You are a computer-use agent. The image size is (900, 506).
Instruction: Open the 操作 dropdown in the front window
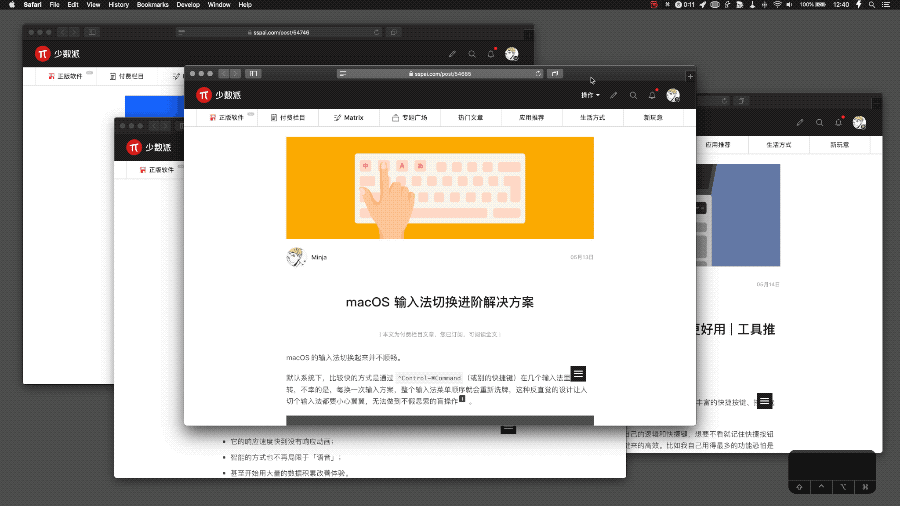[590, 95]
